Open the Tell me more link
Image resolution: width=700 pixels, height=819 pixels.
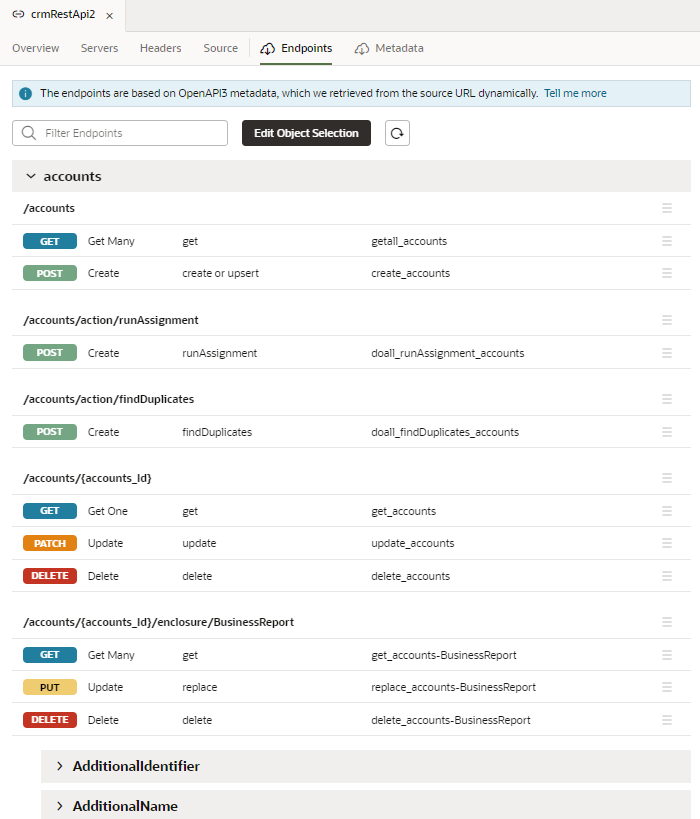click(575, 92)
